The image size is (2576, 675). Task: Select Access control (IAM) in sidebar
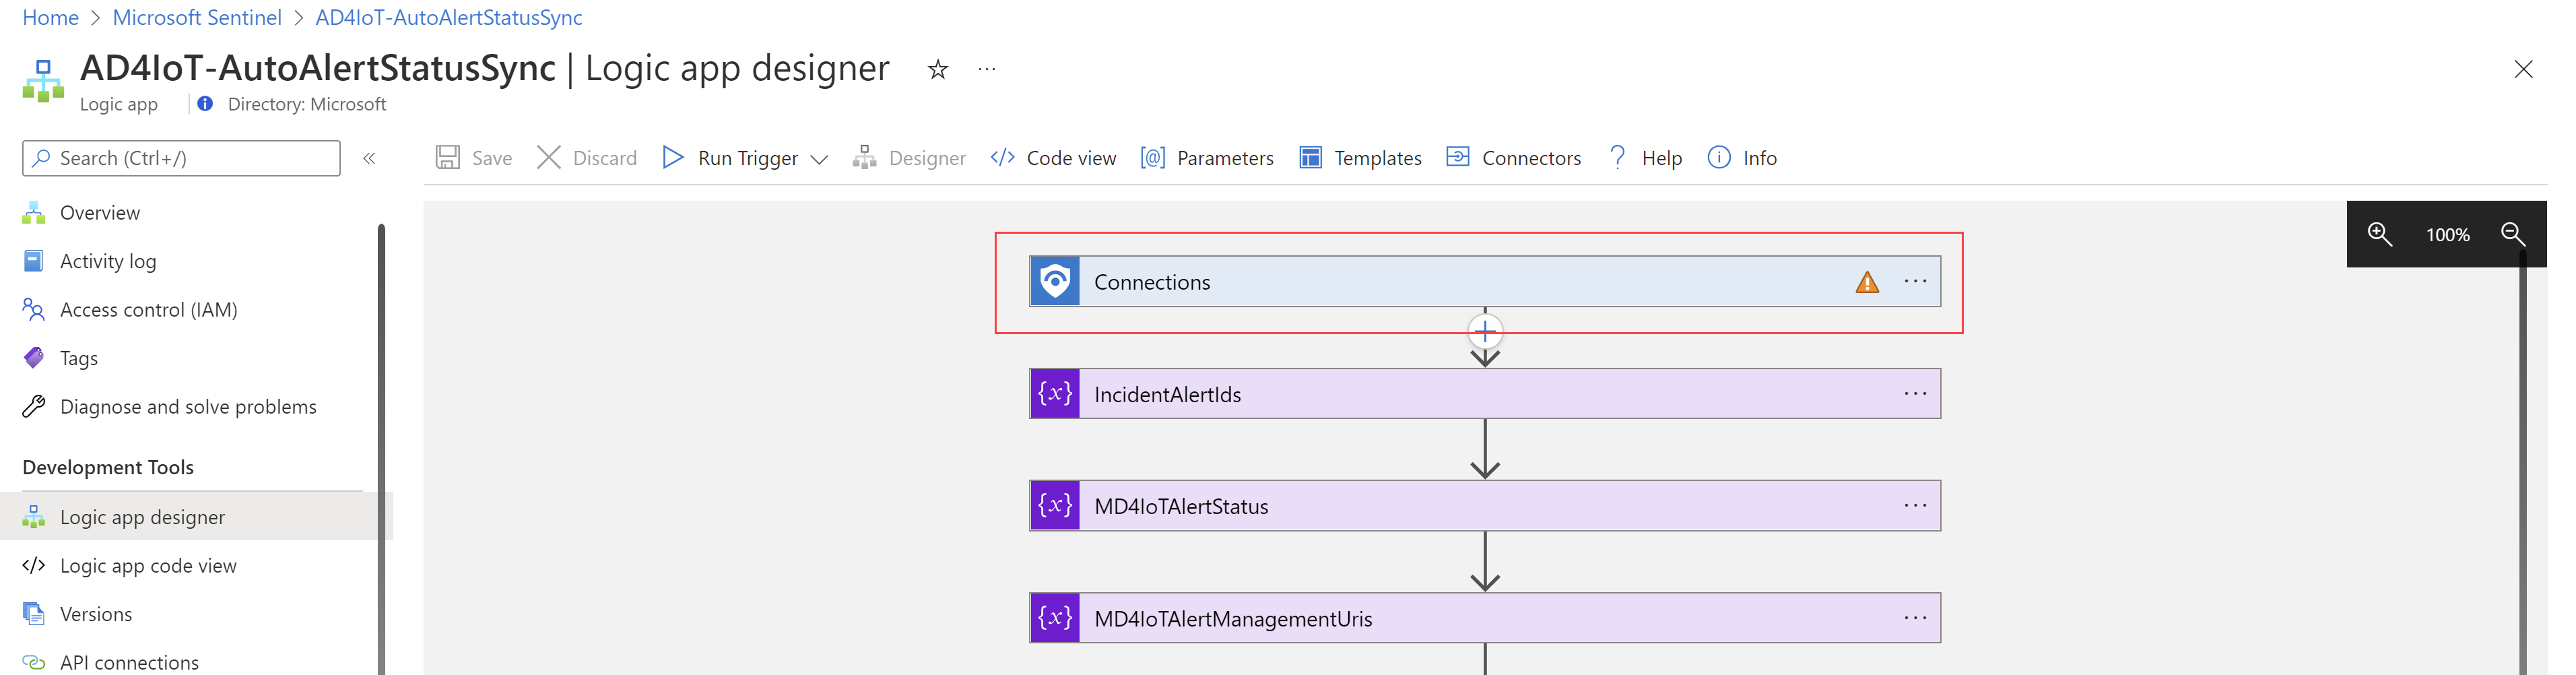[x=148, y=310]
